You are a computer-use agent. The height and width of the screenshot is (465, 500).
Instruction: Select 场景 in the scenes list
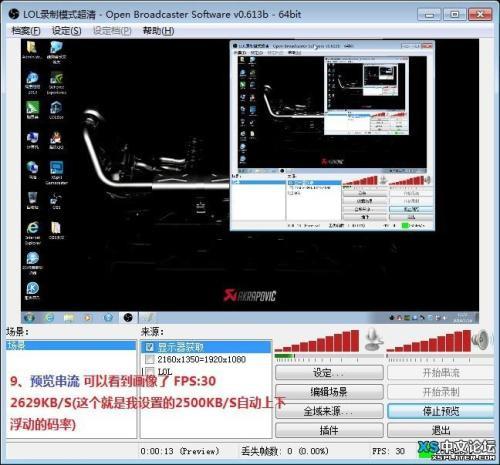coord(71,345)
